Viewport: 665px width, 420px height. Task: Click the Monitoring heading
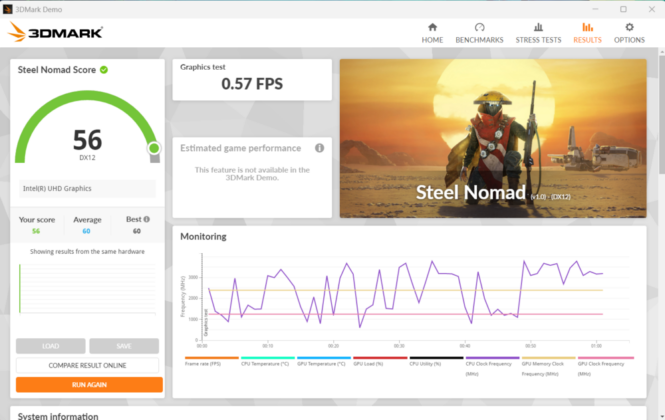tap(203, 237)
